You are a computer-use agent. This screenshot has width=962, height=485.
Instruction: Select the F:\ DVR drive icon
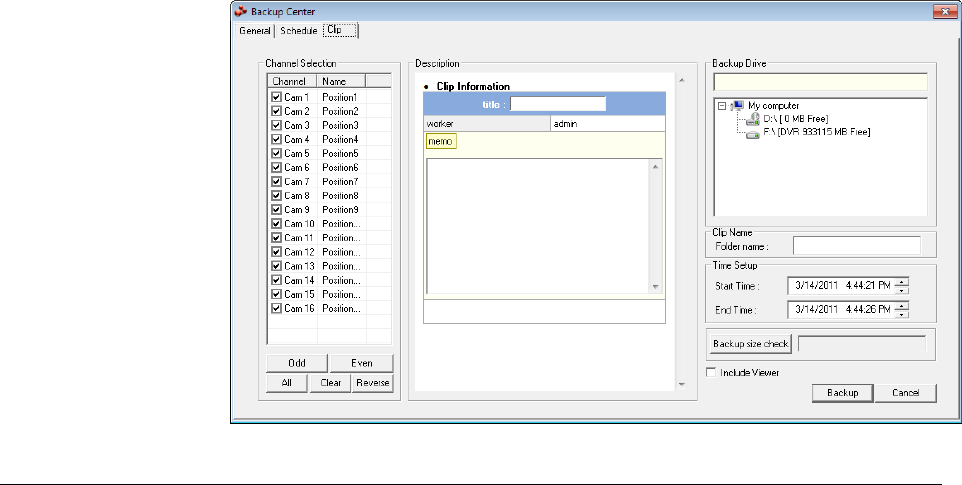pos(753,132)
